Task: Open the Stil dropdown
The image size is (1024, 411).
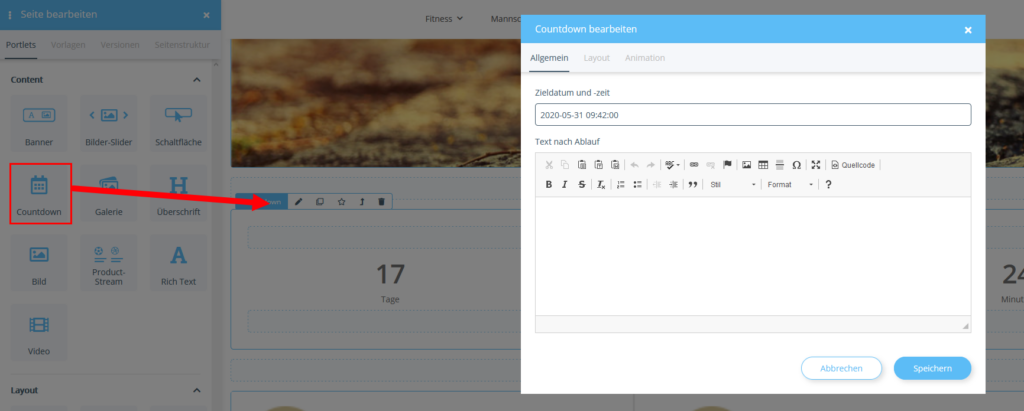Action: click(732, 185)
